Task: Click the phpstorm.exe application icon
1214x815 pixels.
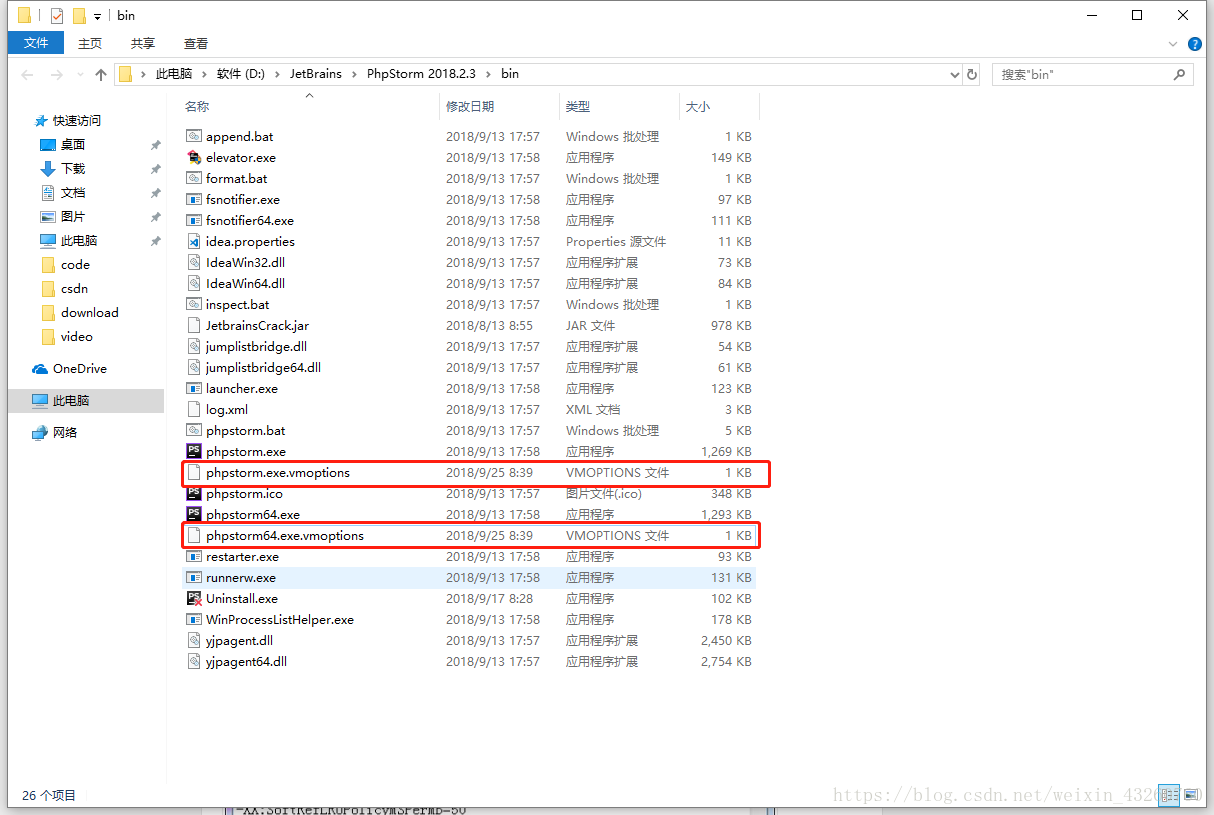Action: (x=195, y=451)
